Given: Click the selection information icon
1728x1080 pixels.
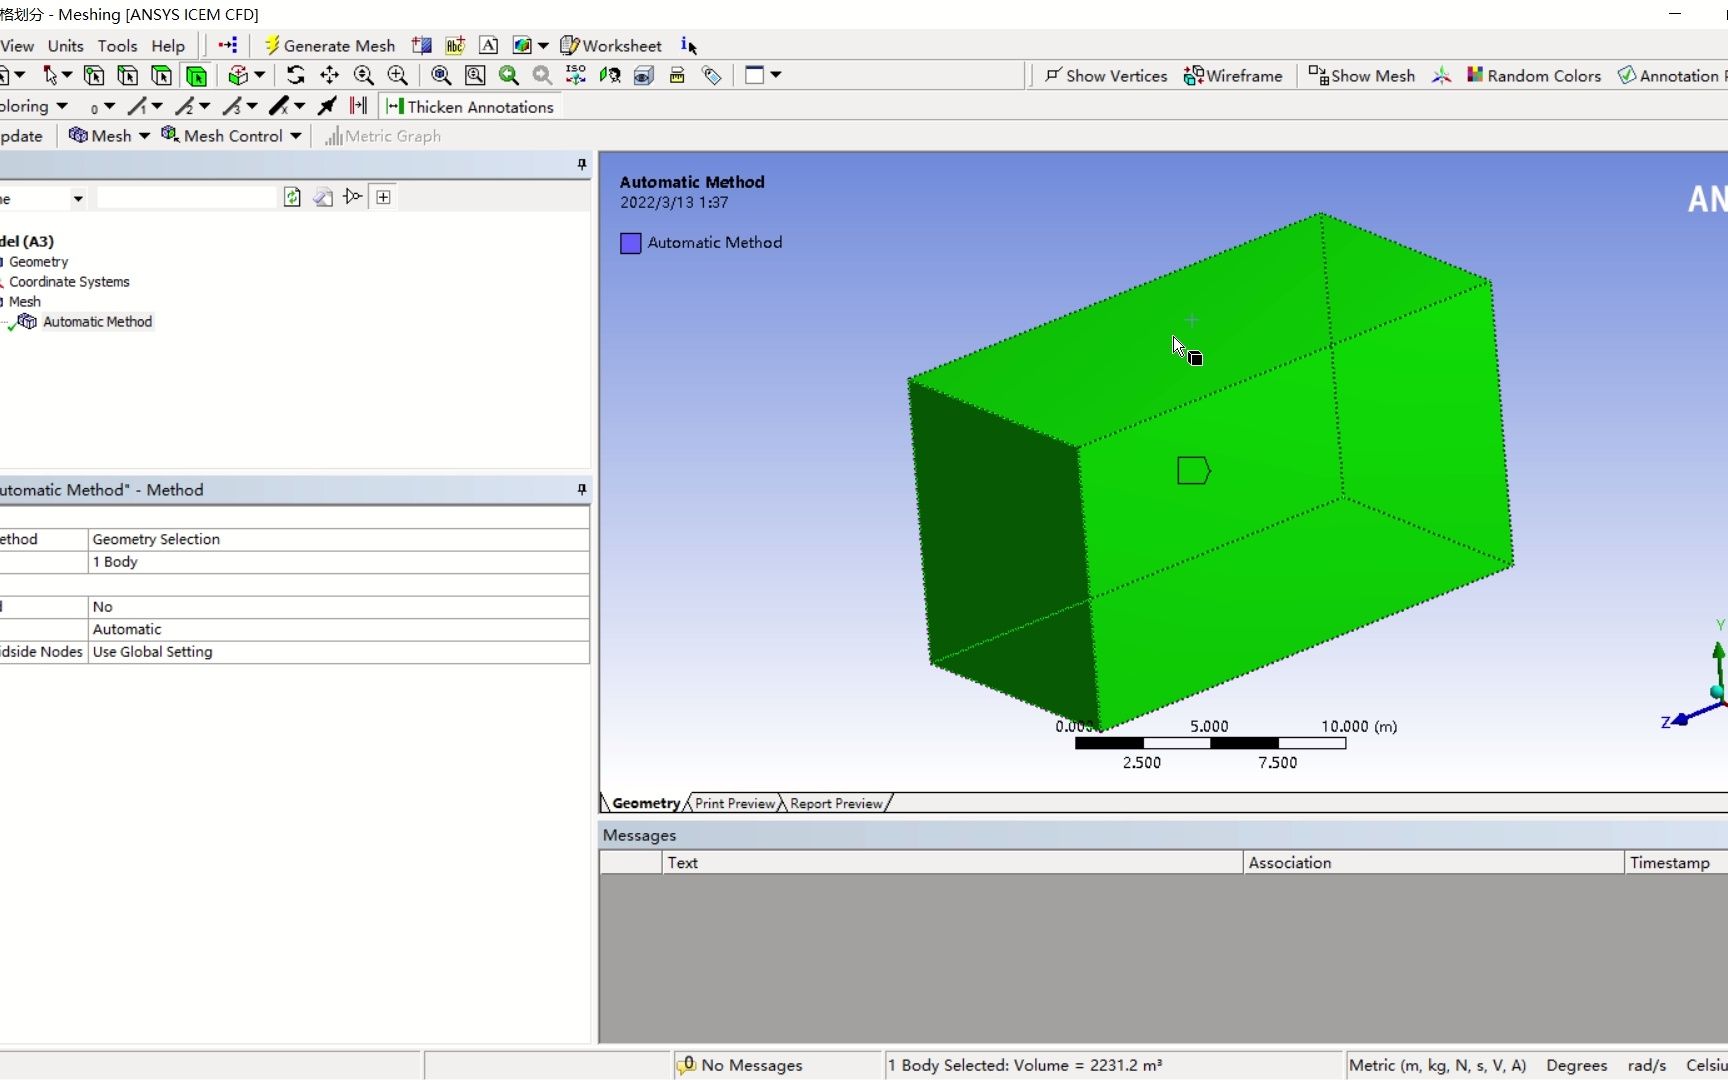Looking at the screenshot, I should coord(688,45).
